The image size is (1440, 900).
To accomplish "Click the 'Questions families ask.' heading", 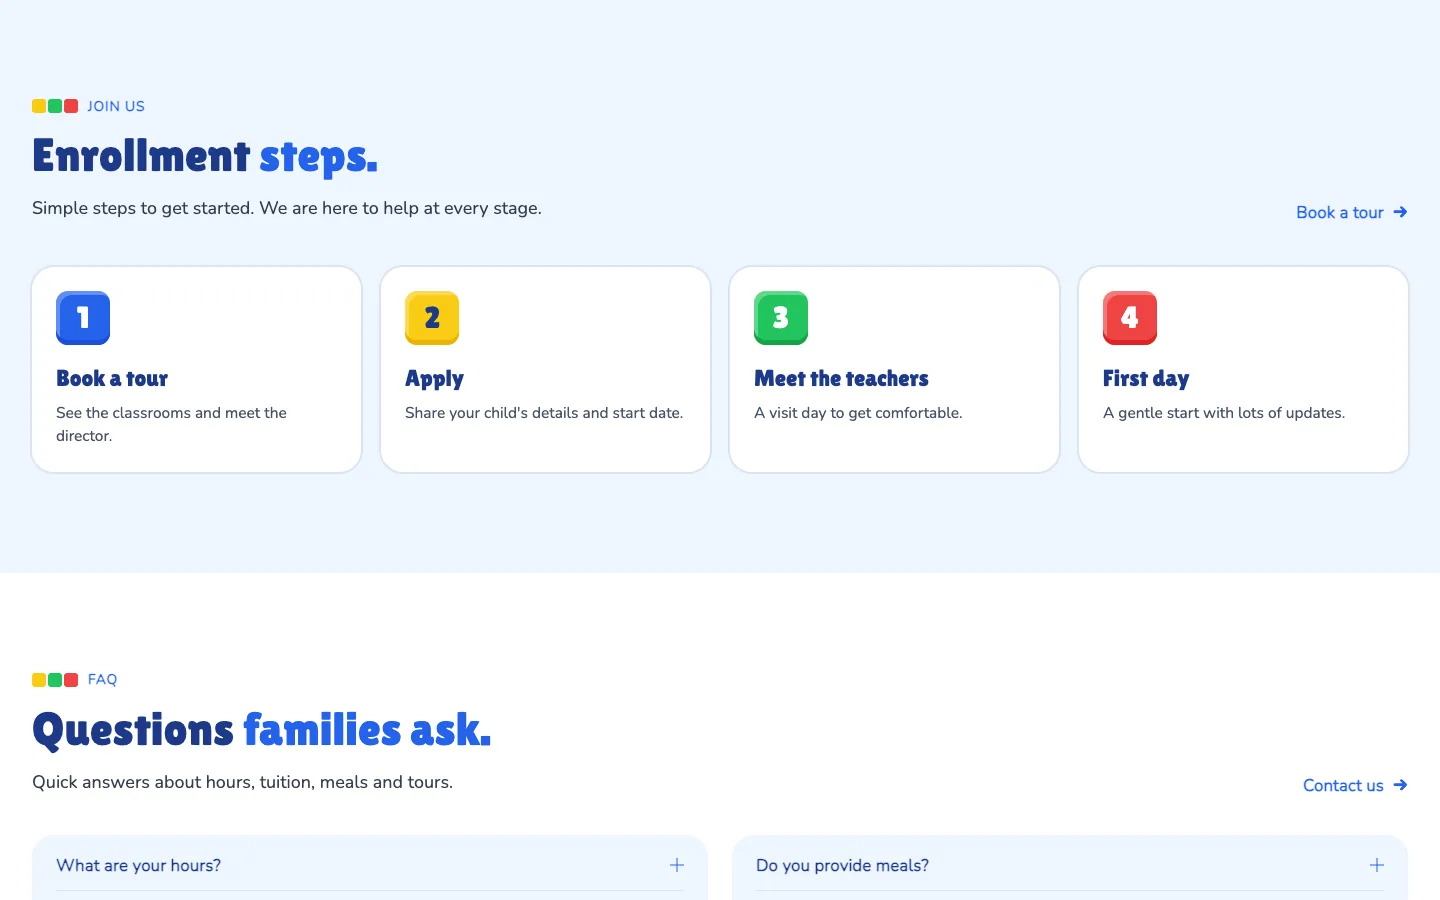I will (262, 730).
